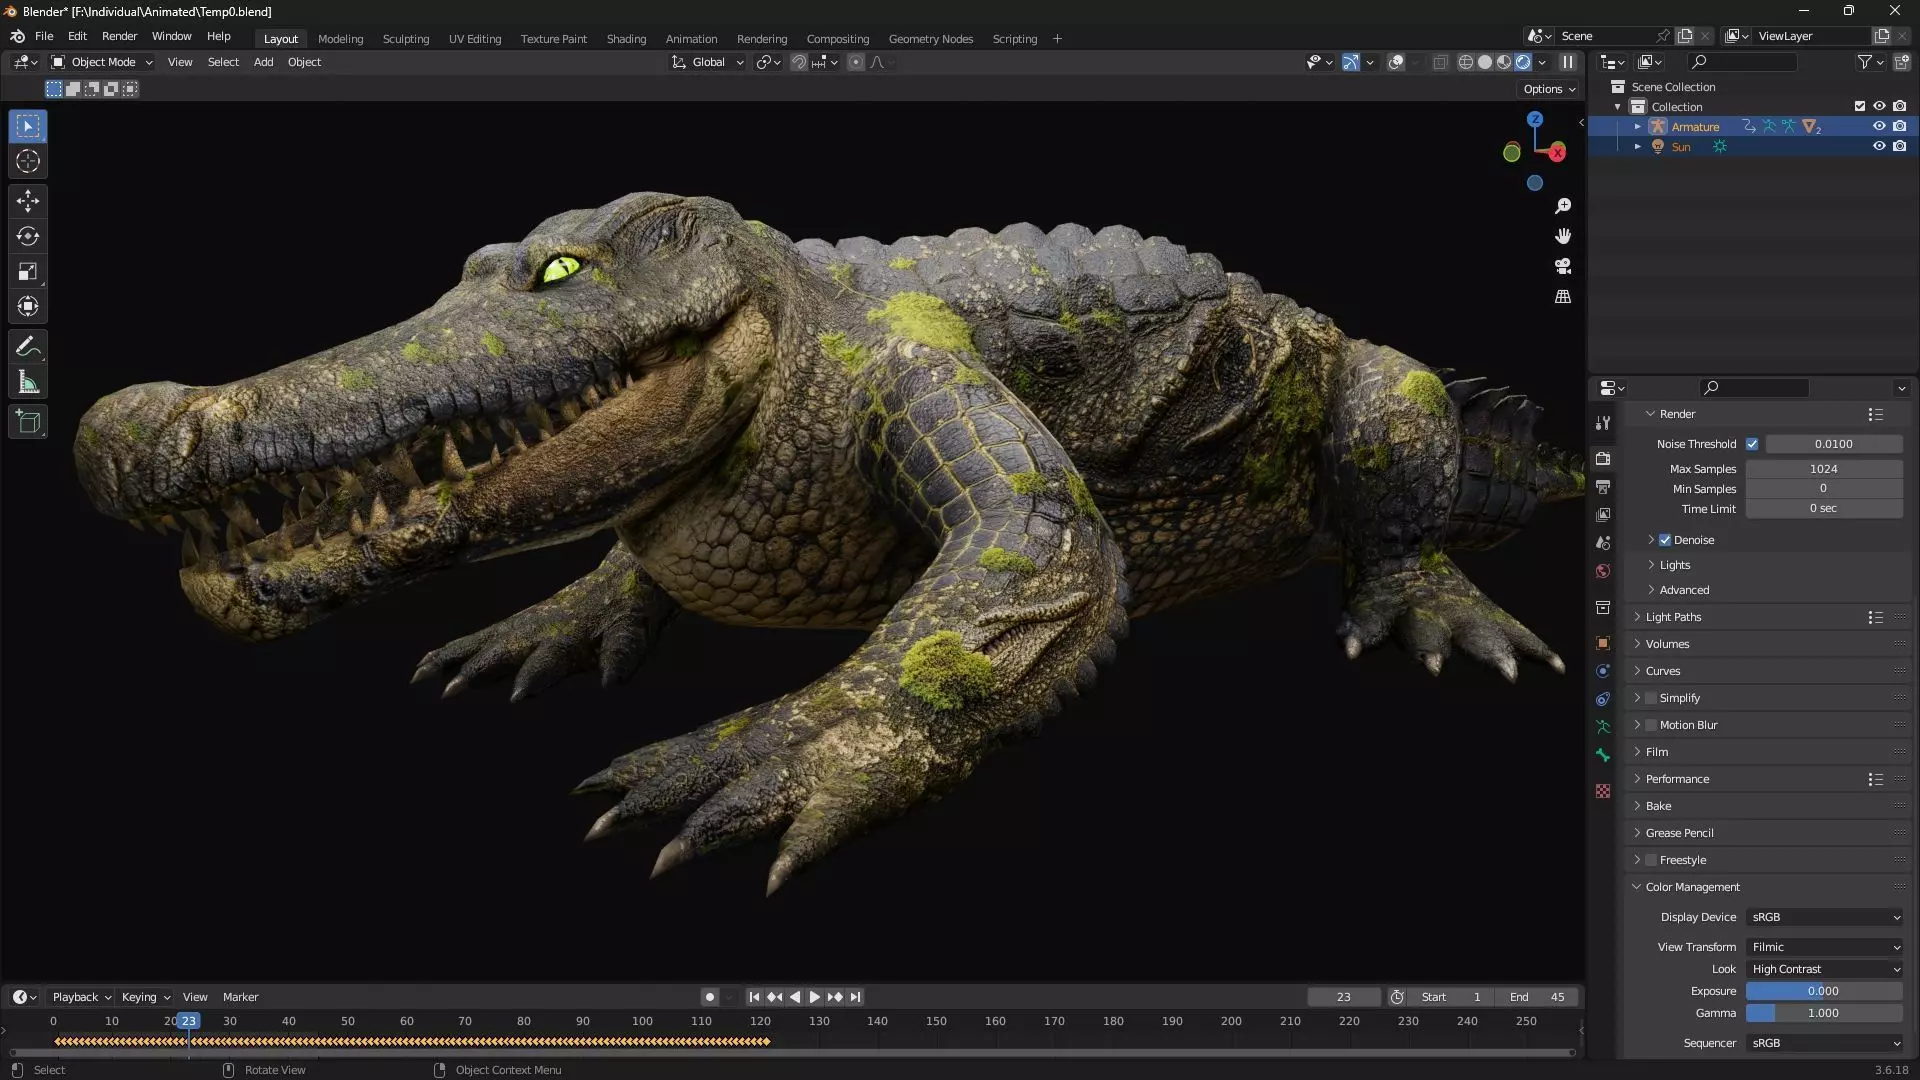Switch to the Geometry Nodes workspace tab
1920x1080 pixels.
[930, 39]
